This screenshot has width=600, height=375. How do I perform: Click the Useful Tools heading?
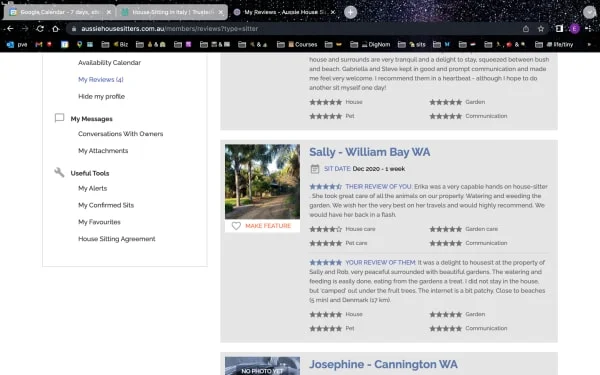[x=90, y=173]
